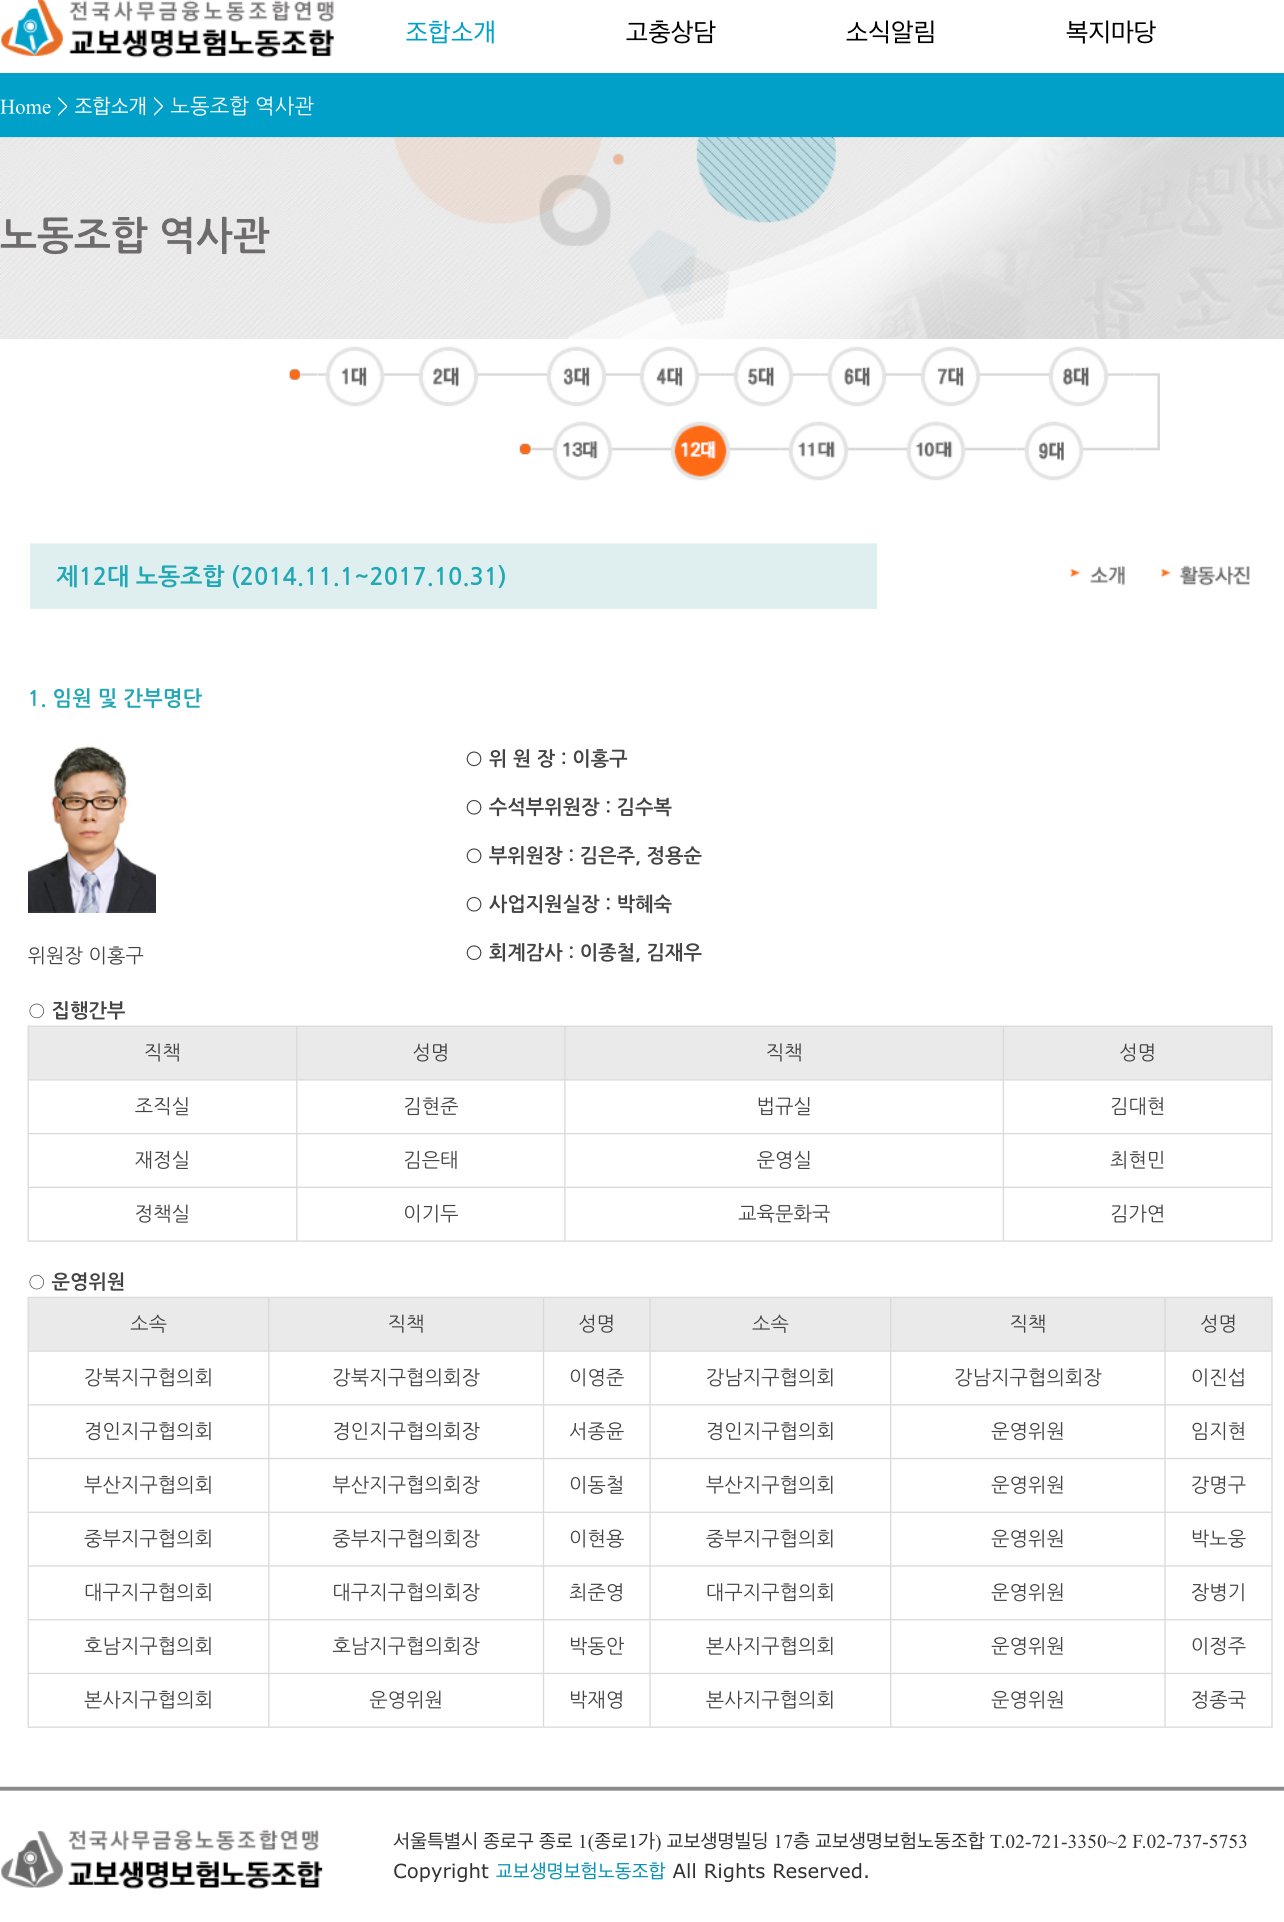
Task: Select the 4대 timeline circle
Action: (669, 376)
